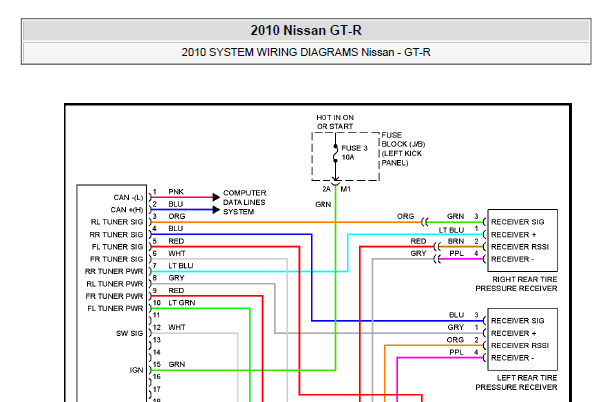Click the 'PPL' wire label at left rear receiver pin 4

[x=456, y=352]
